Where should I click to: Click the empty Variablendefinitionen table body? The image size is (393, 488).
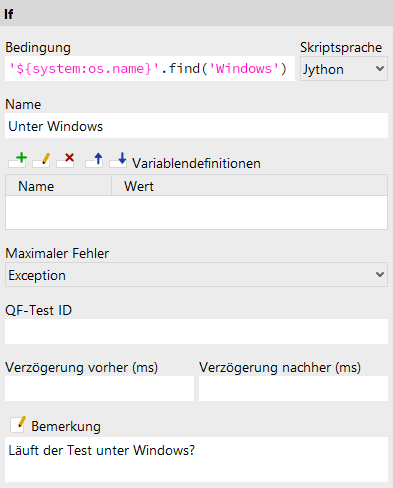pos(196,212)
